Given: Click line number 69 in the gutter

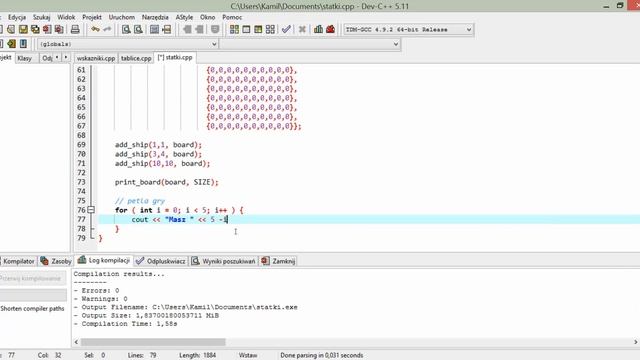Looking at the screenshot, I should coord(81,144).
